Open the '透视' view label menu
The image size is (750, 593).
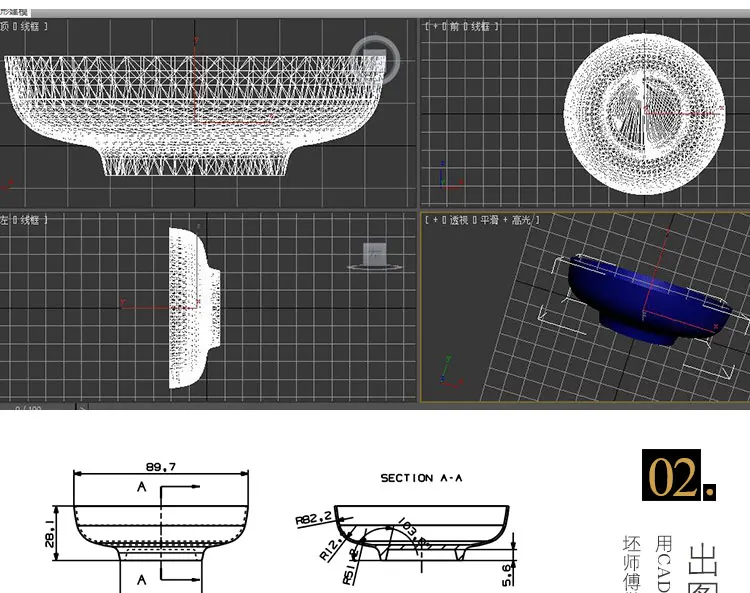pyautogui.click(x=459, y=220)
